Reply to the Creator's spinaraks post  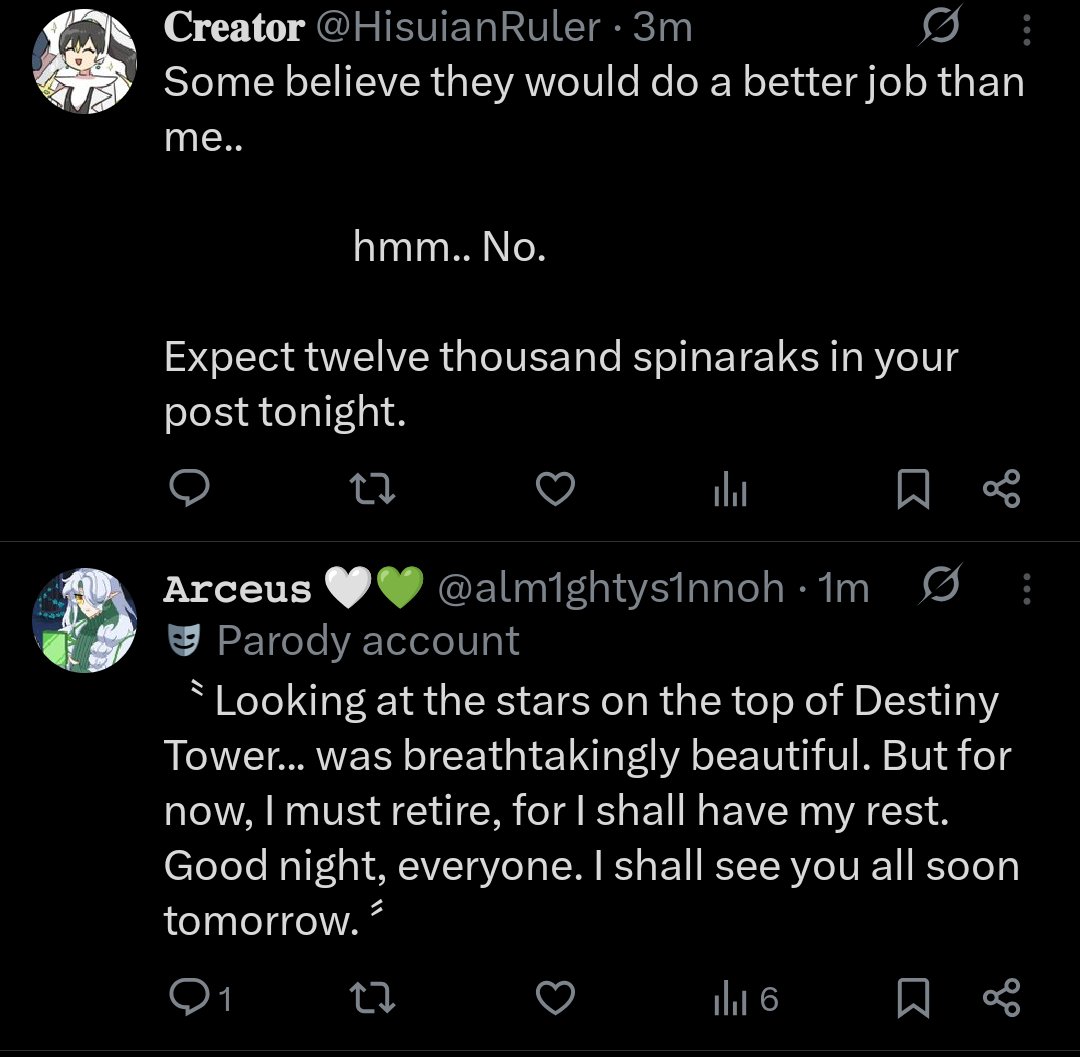[x=187, y=489]
